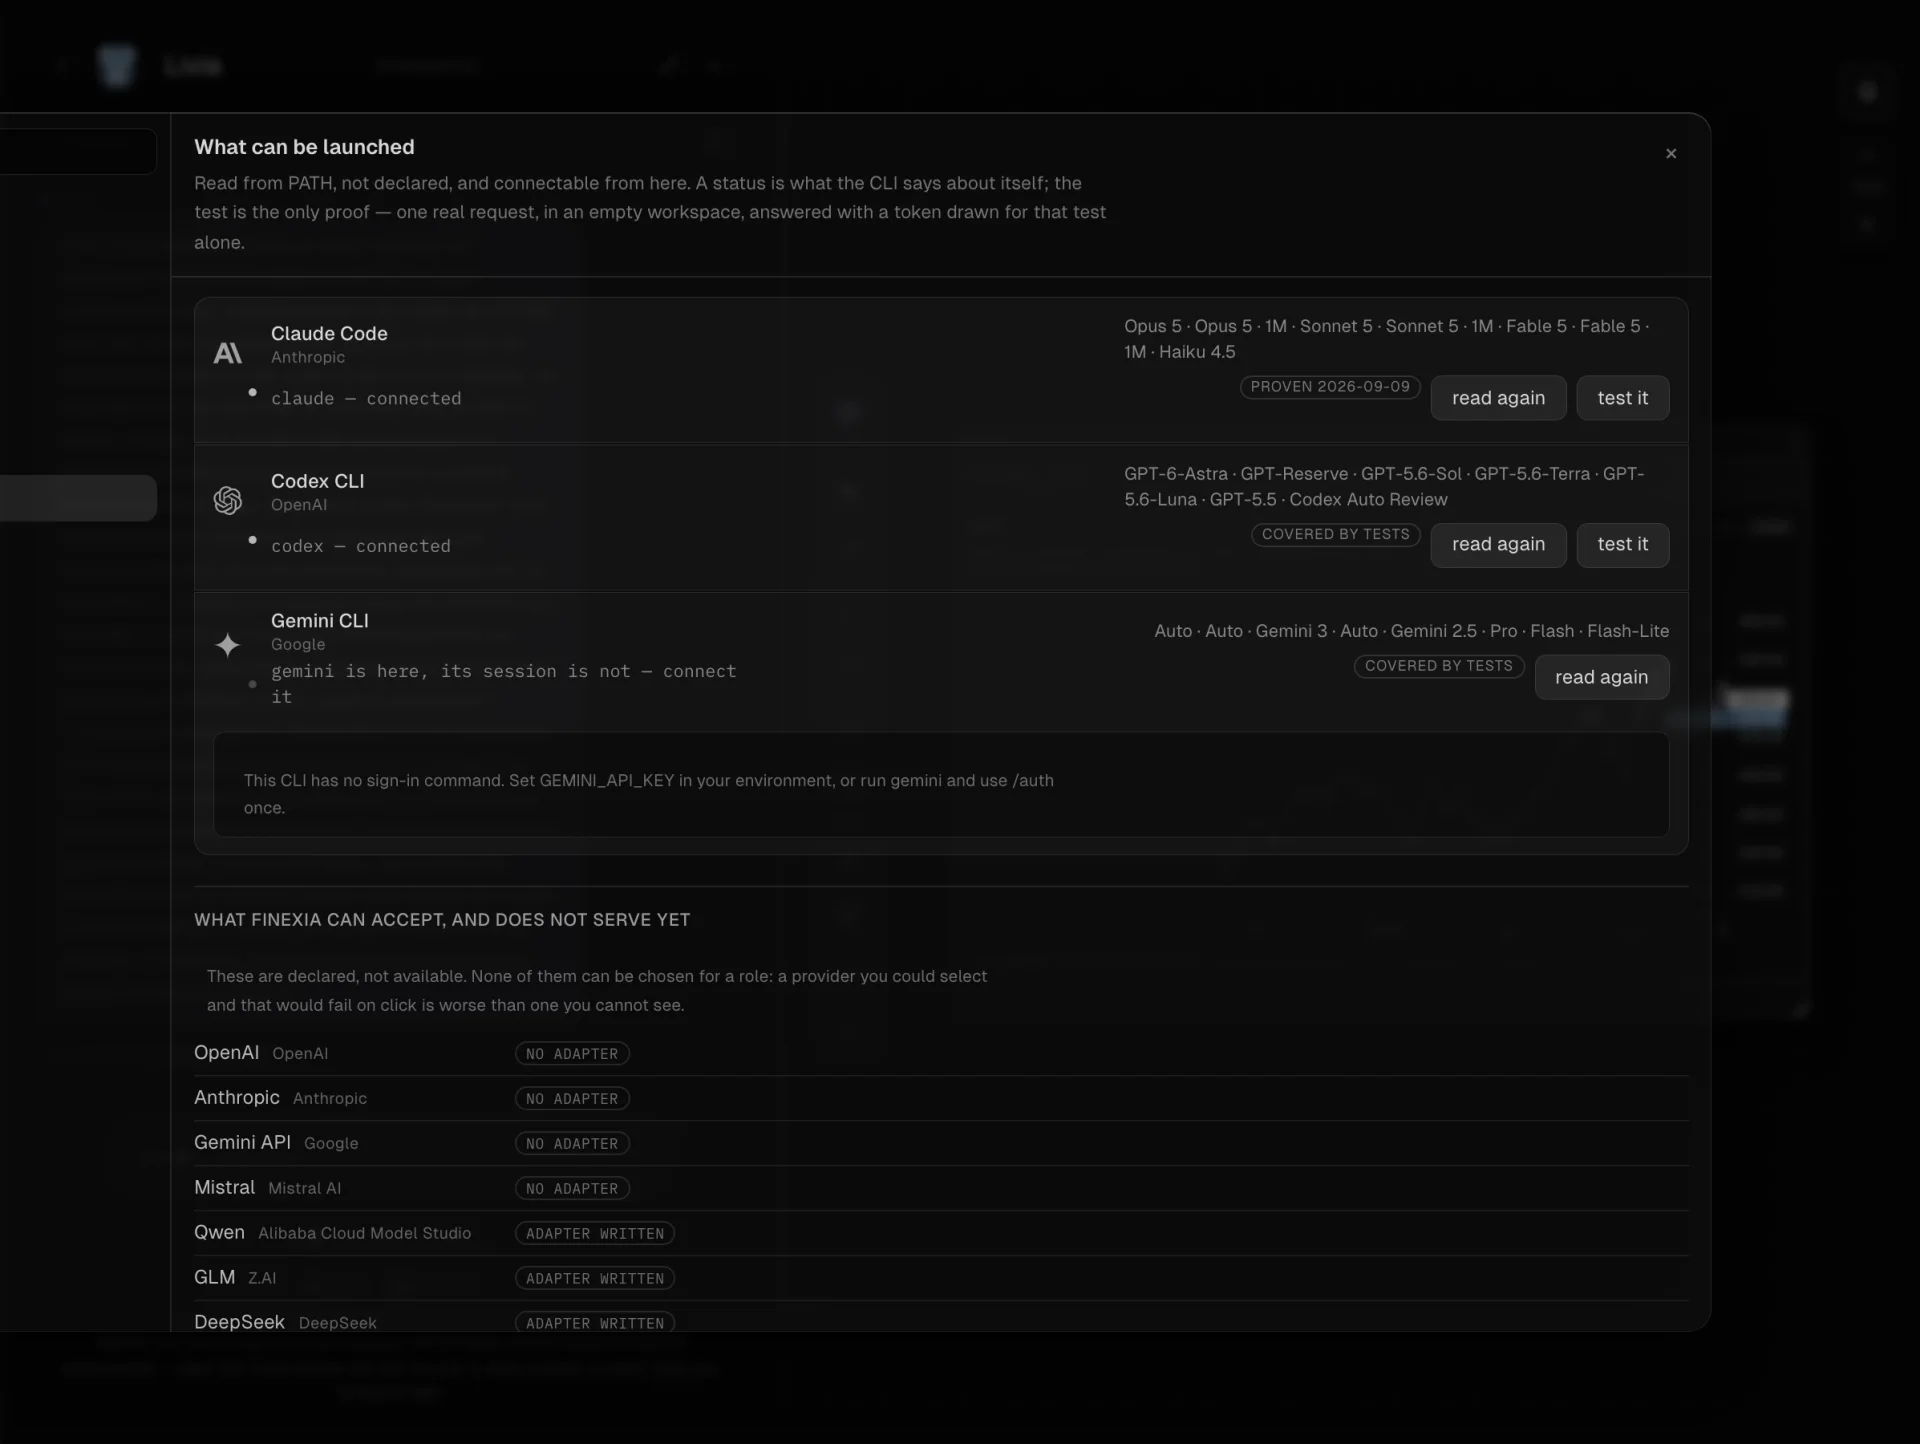The image size is (1920, 1444).
Task: Click the Gemini model list 'Auto · Auto · Gemini 3'
Action: (1411, 631)
